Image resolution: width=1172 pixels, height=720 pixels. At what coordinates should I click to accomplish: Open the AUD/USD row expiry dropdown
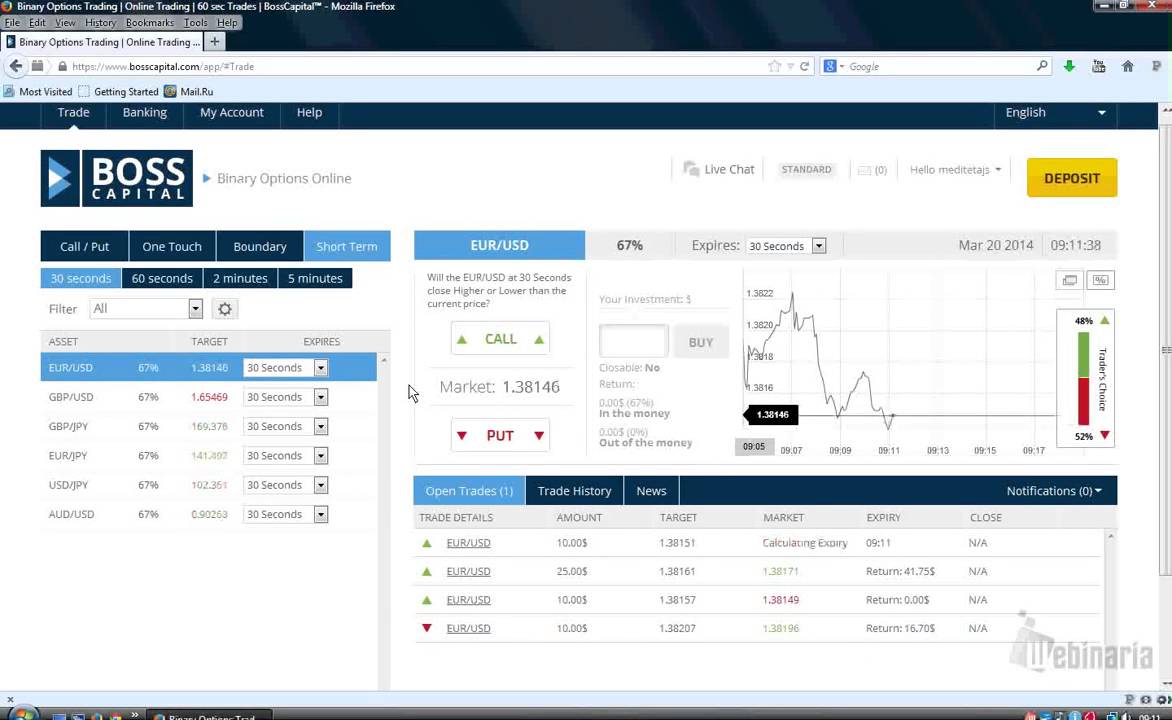tap(321, 514)
